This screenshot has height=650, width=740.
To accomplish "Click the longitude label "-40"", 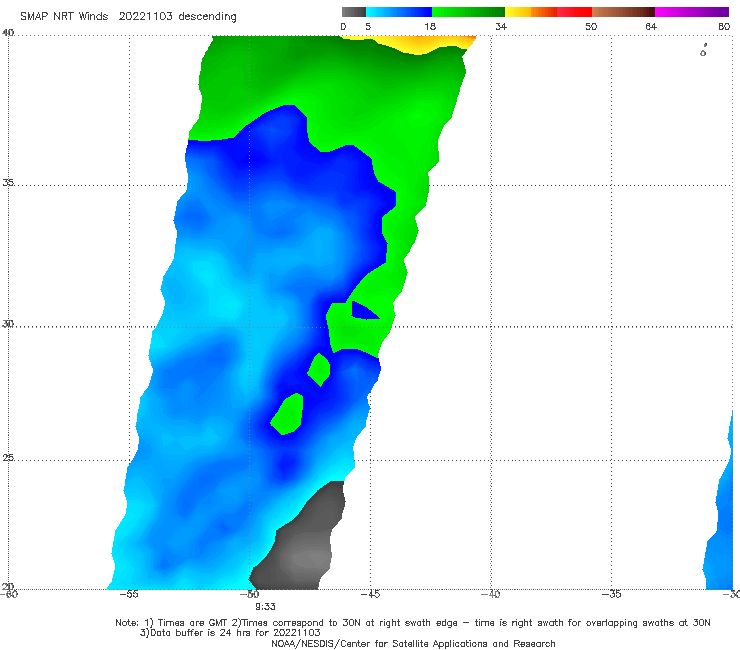I will [x=490, y=594].
